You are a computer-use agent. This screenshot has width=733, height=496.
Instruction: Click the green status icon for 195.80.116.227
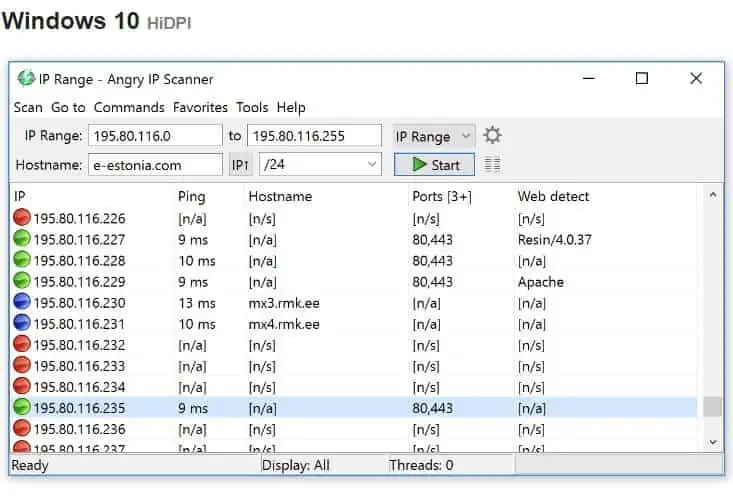tap(22, 238)
